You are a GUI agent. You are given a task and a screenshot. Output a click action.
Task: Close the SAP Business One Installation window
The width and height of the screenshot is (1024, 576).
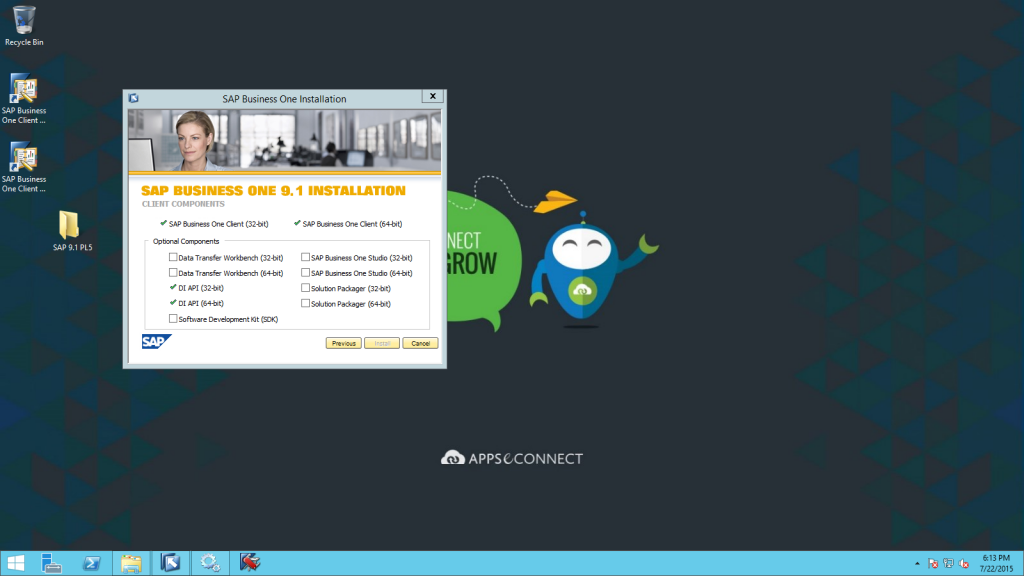pos(432,96)
